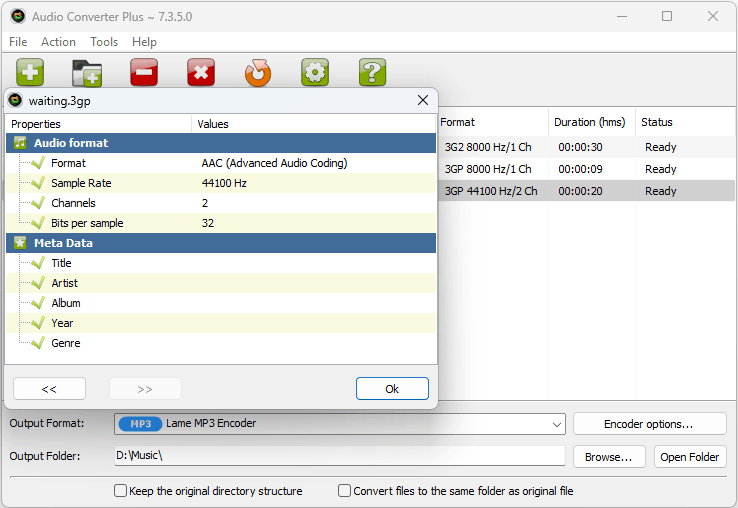Open the Tools menu
This screenshot has width=738, height=508.
coord(104,42)
